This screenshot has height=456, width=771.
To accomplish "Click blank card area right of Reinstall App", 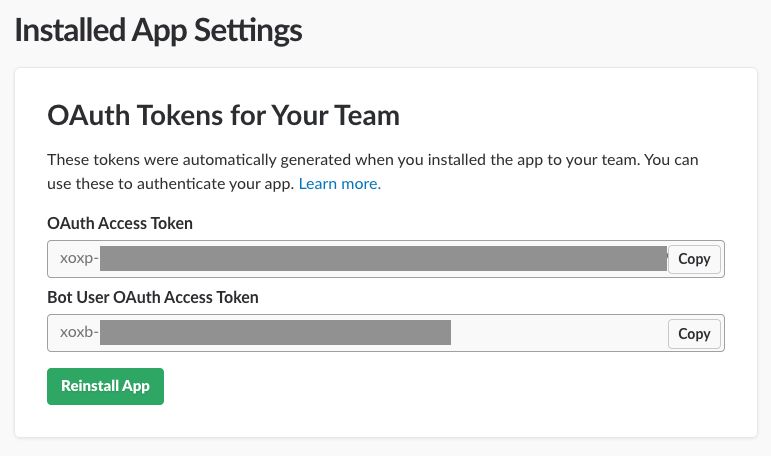I will click(450, 386).
